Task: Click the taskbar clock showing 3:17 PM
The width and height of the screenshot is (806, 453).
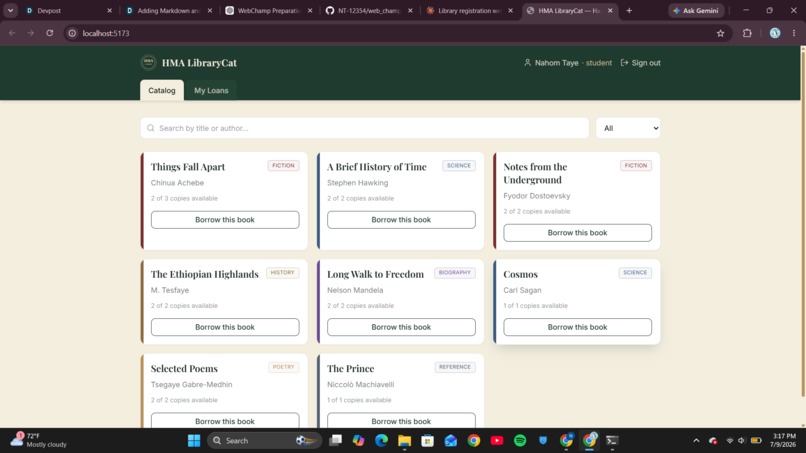Action: (x=783, y=440)
